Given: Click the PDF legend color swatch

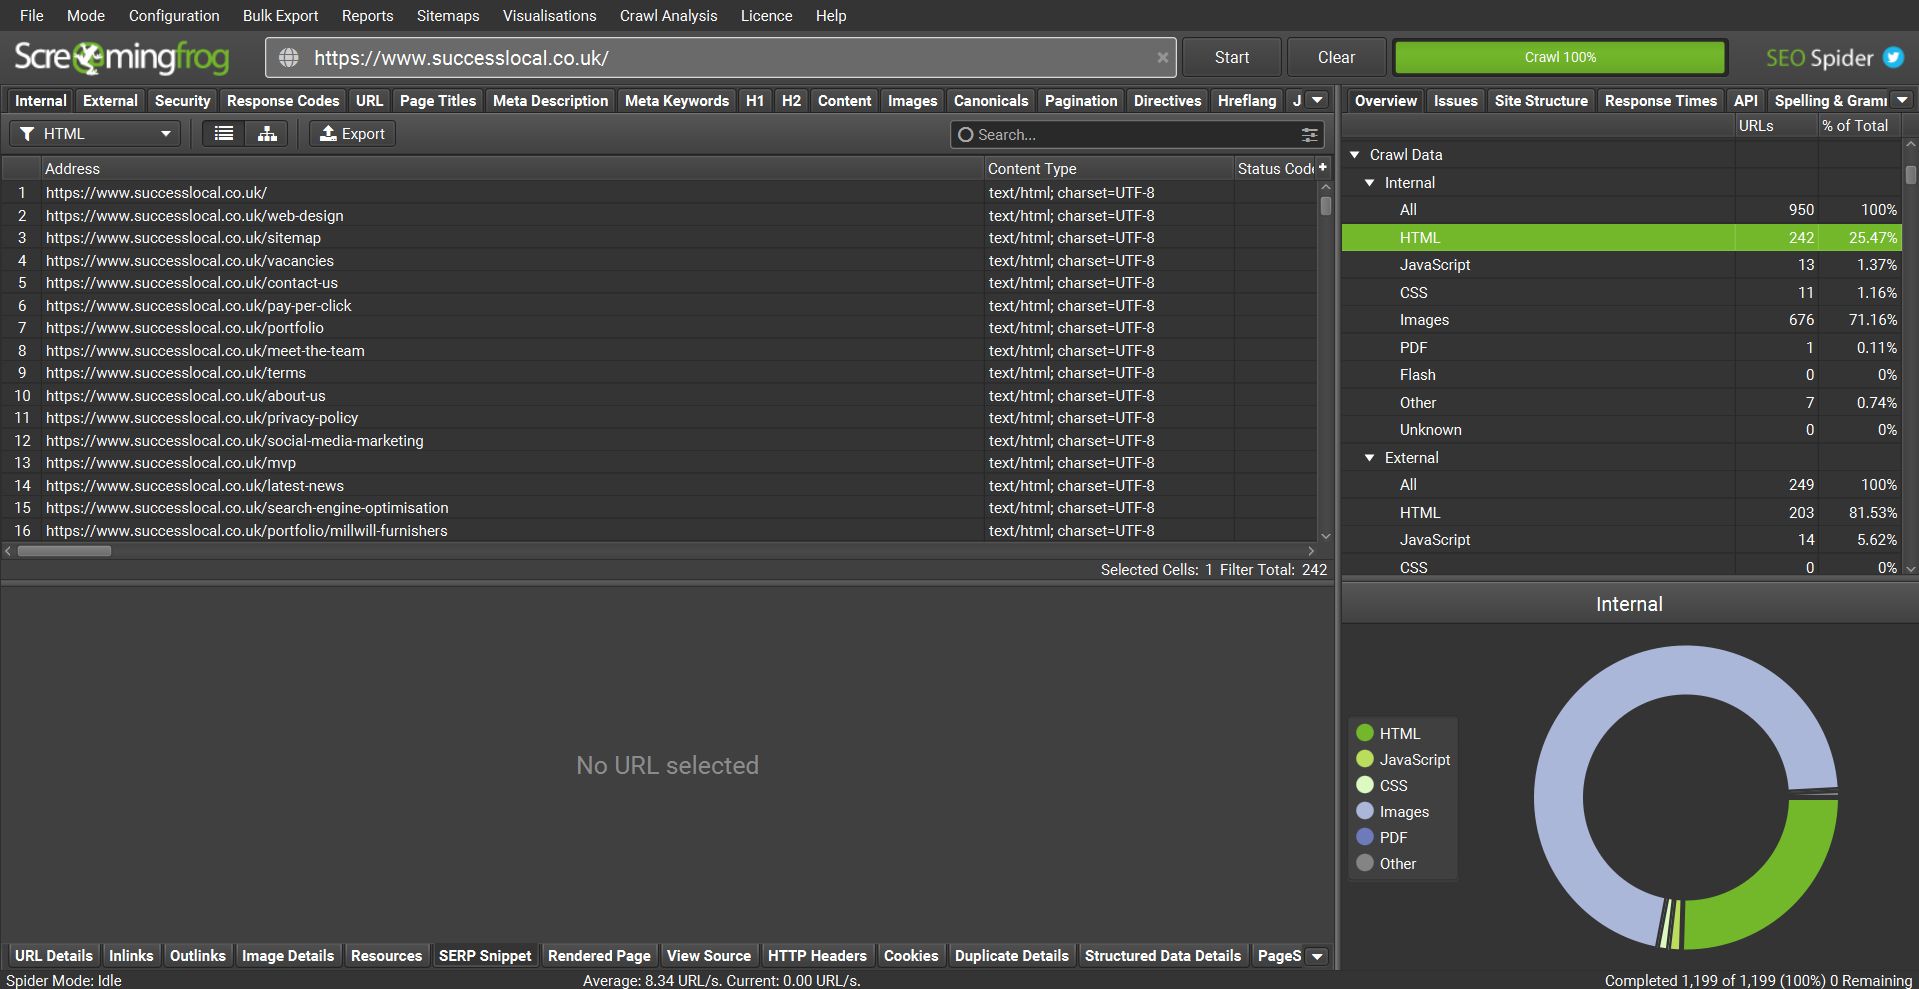Looking at the screenshot, I should (x=1365, y=837).
